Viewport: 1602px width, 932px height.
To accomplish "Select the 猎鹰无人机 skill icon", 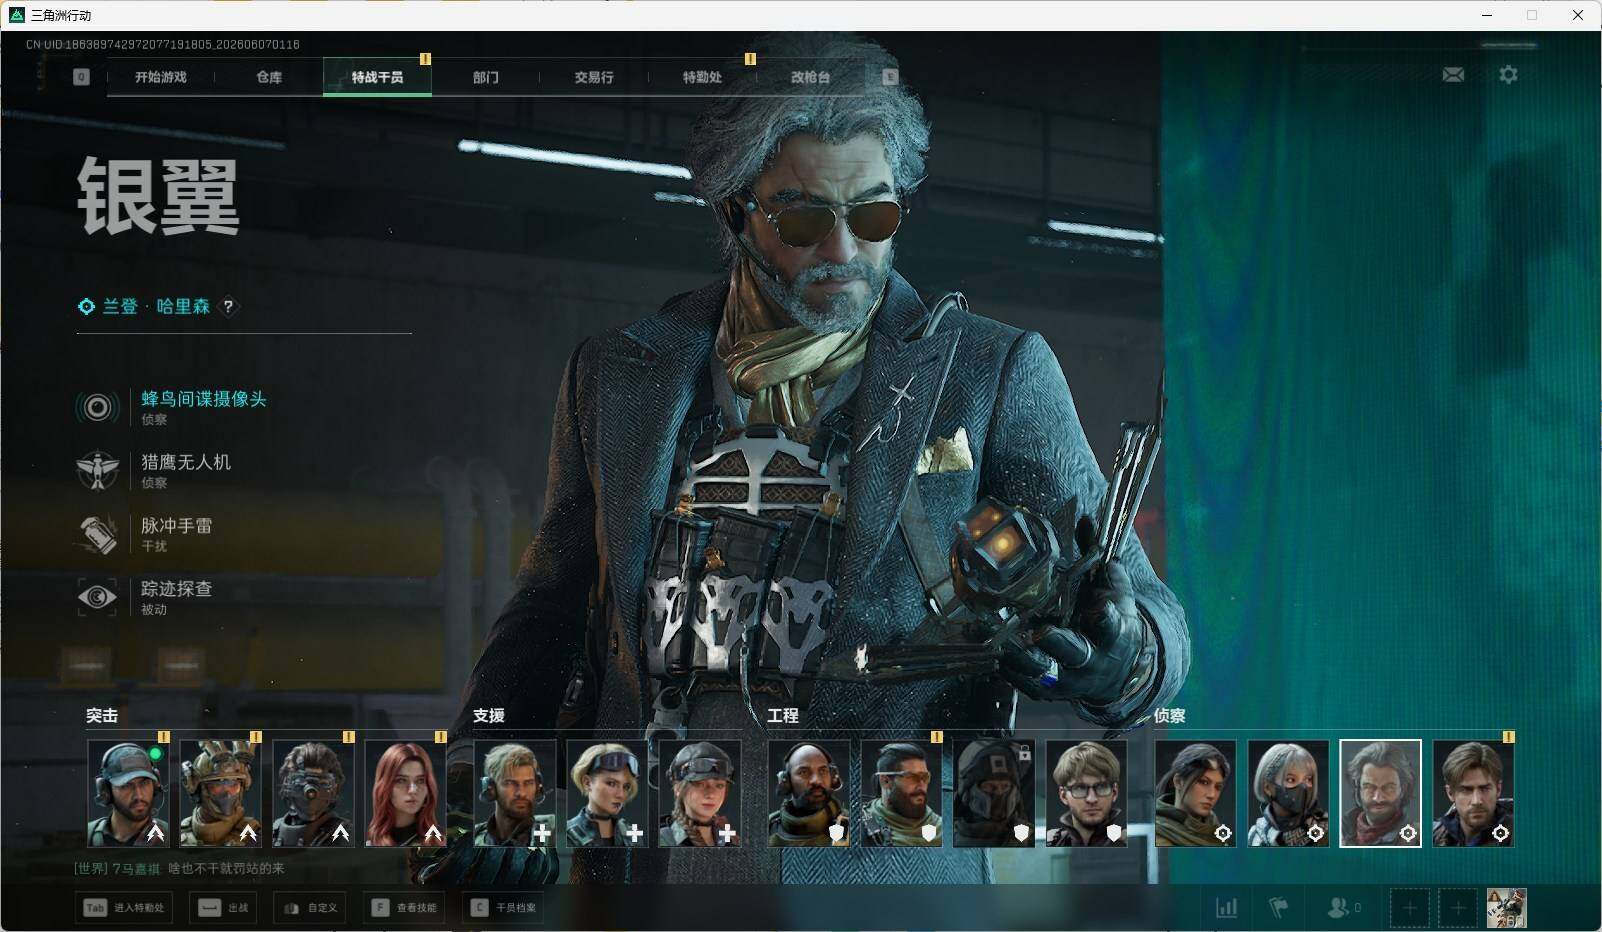I will point(97,470).
